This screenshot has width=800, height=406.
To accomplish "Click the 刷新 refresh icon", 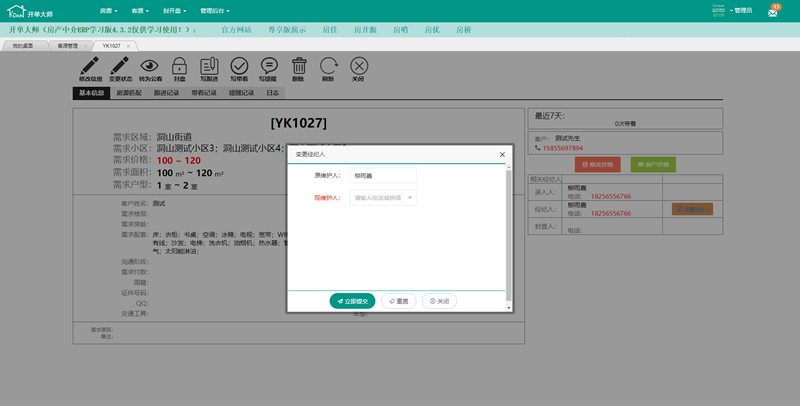I will coord(328,66).
